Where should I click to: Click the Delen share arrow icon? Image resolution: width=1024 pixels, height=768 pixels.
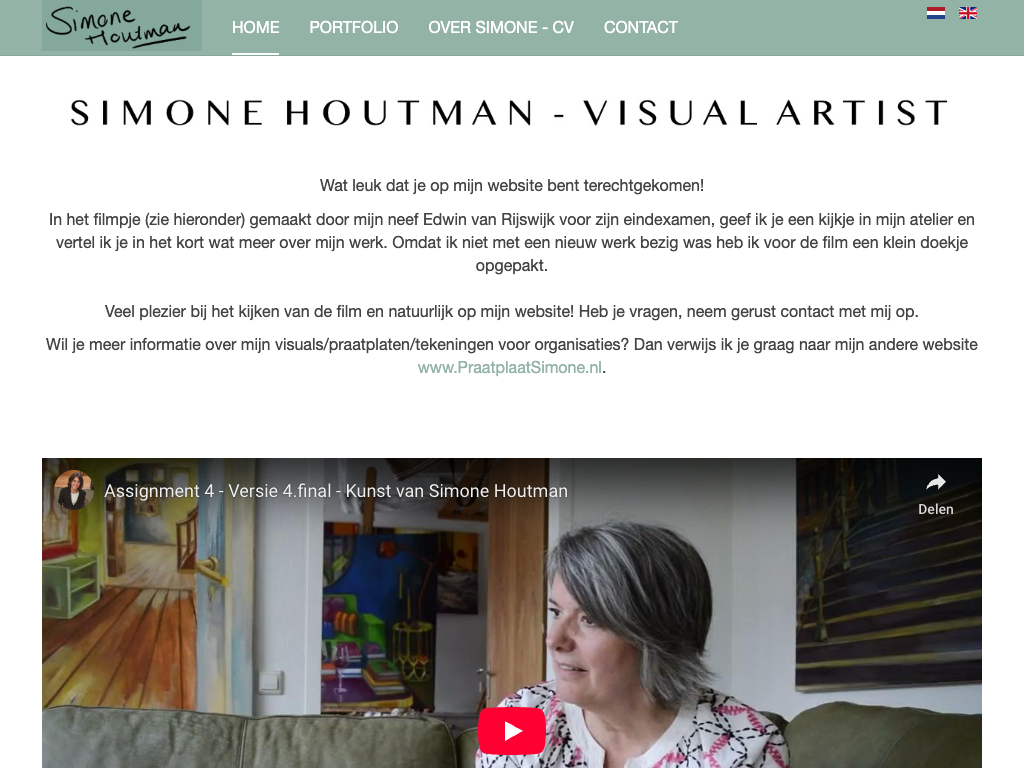[x=936, y=483]
